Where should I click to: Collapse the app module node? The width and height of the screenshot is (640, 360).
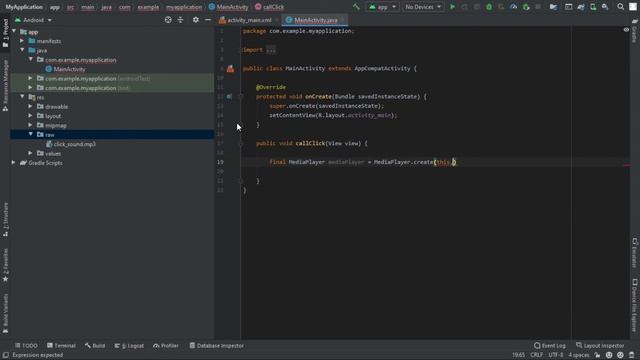[x=14, y=31]
